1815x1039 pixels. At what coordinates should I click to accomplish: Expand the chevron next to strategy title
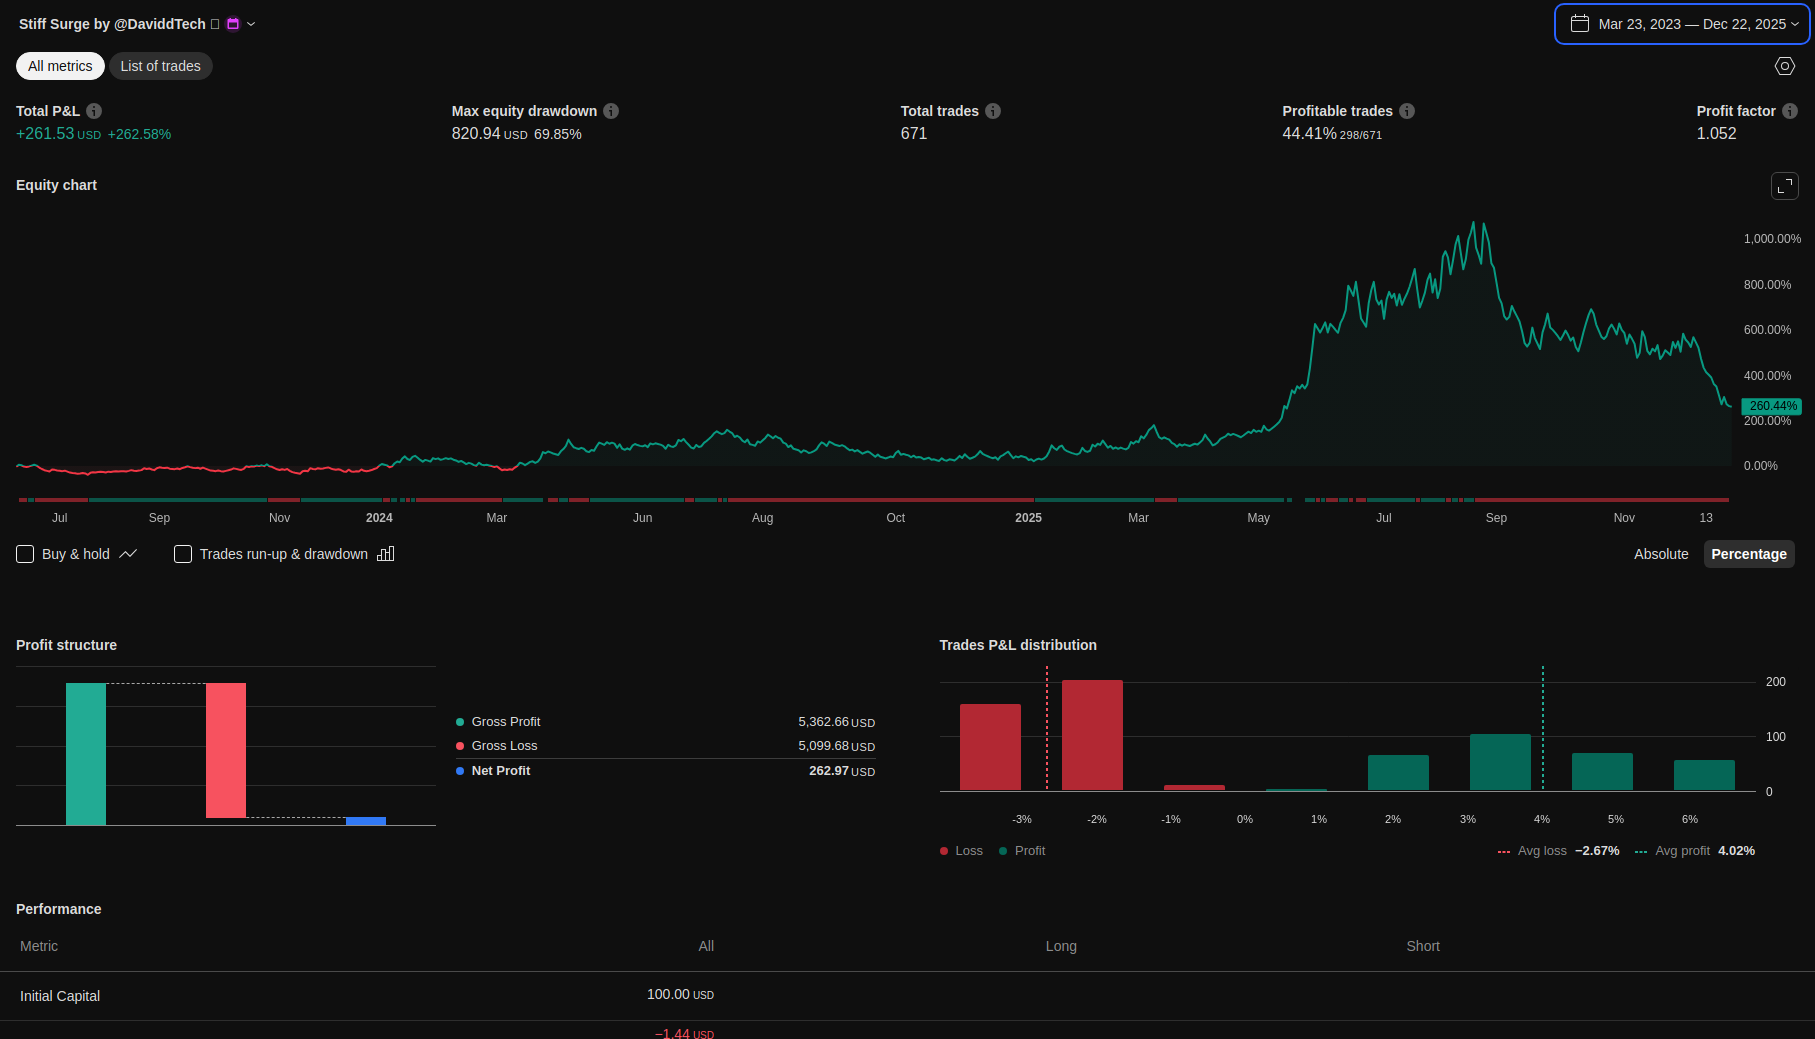[x=251, y=24]
